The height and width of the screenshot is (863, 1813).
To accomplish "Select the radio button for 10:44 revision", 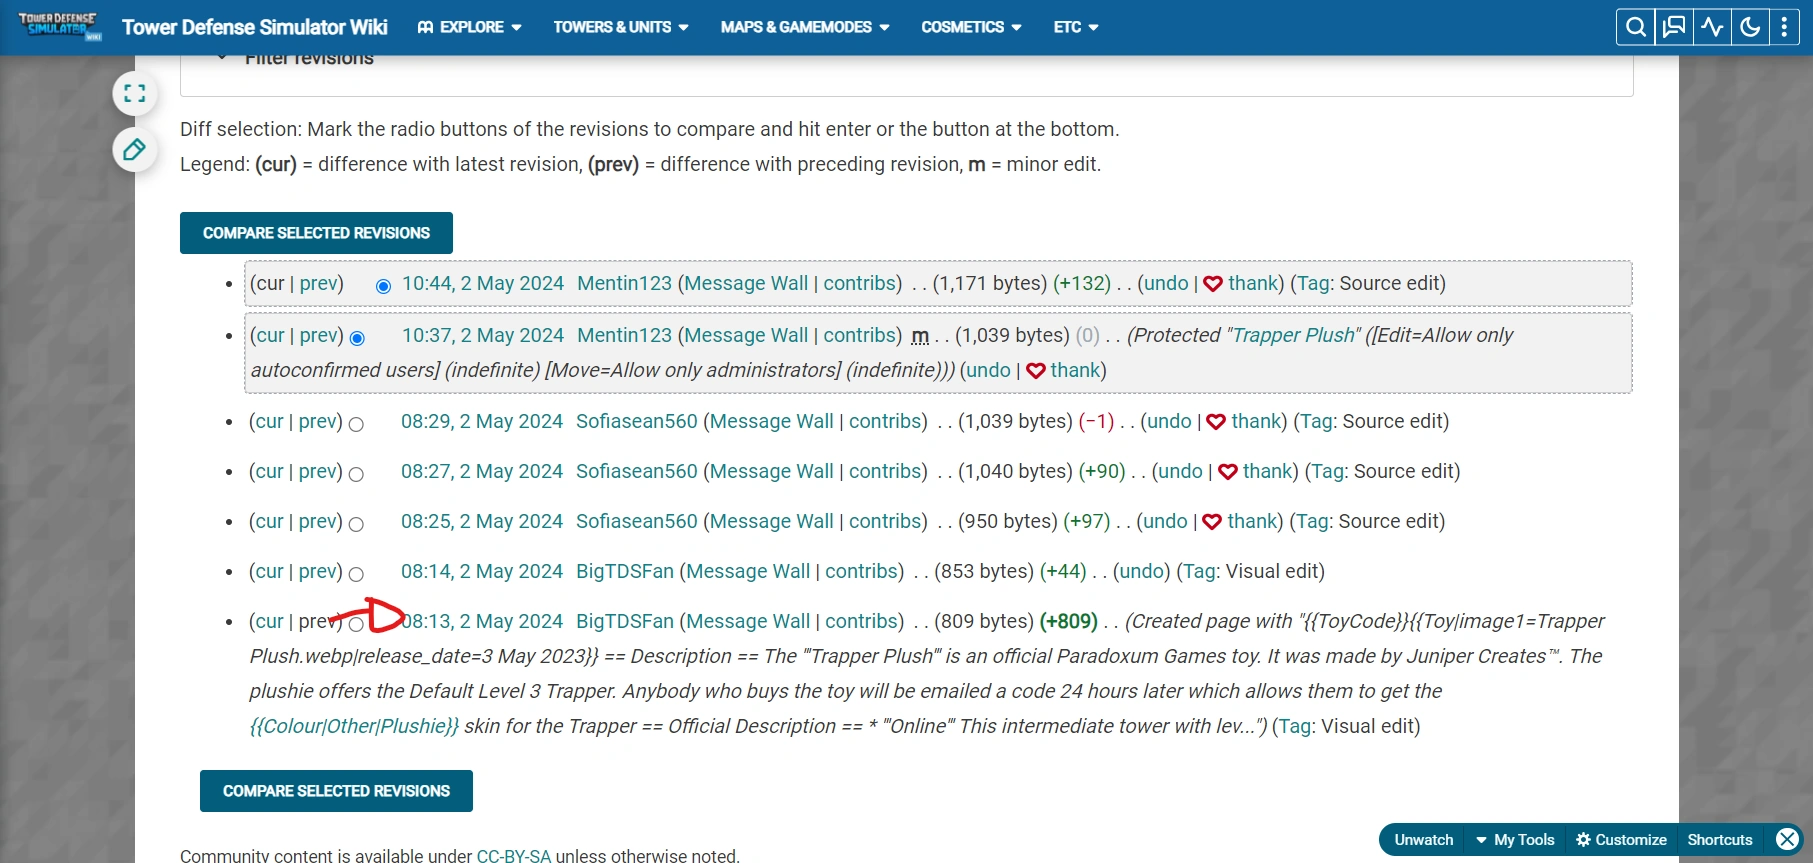I will [383, 286].
